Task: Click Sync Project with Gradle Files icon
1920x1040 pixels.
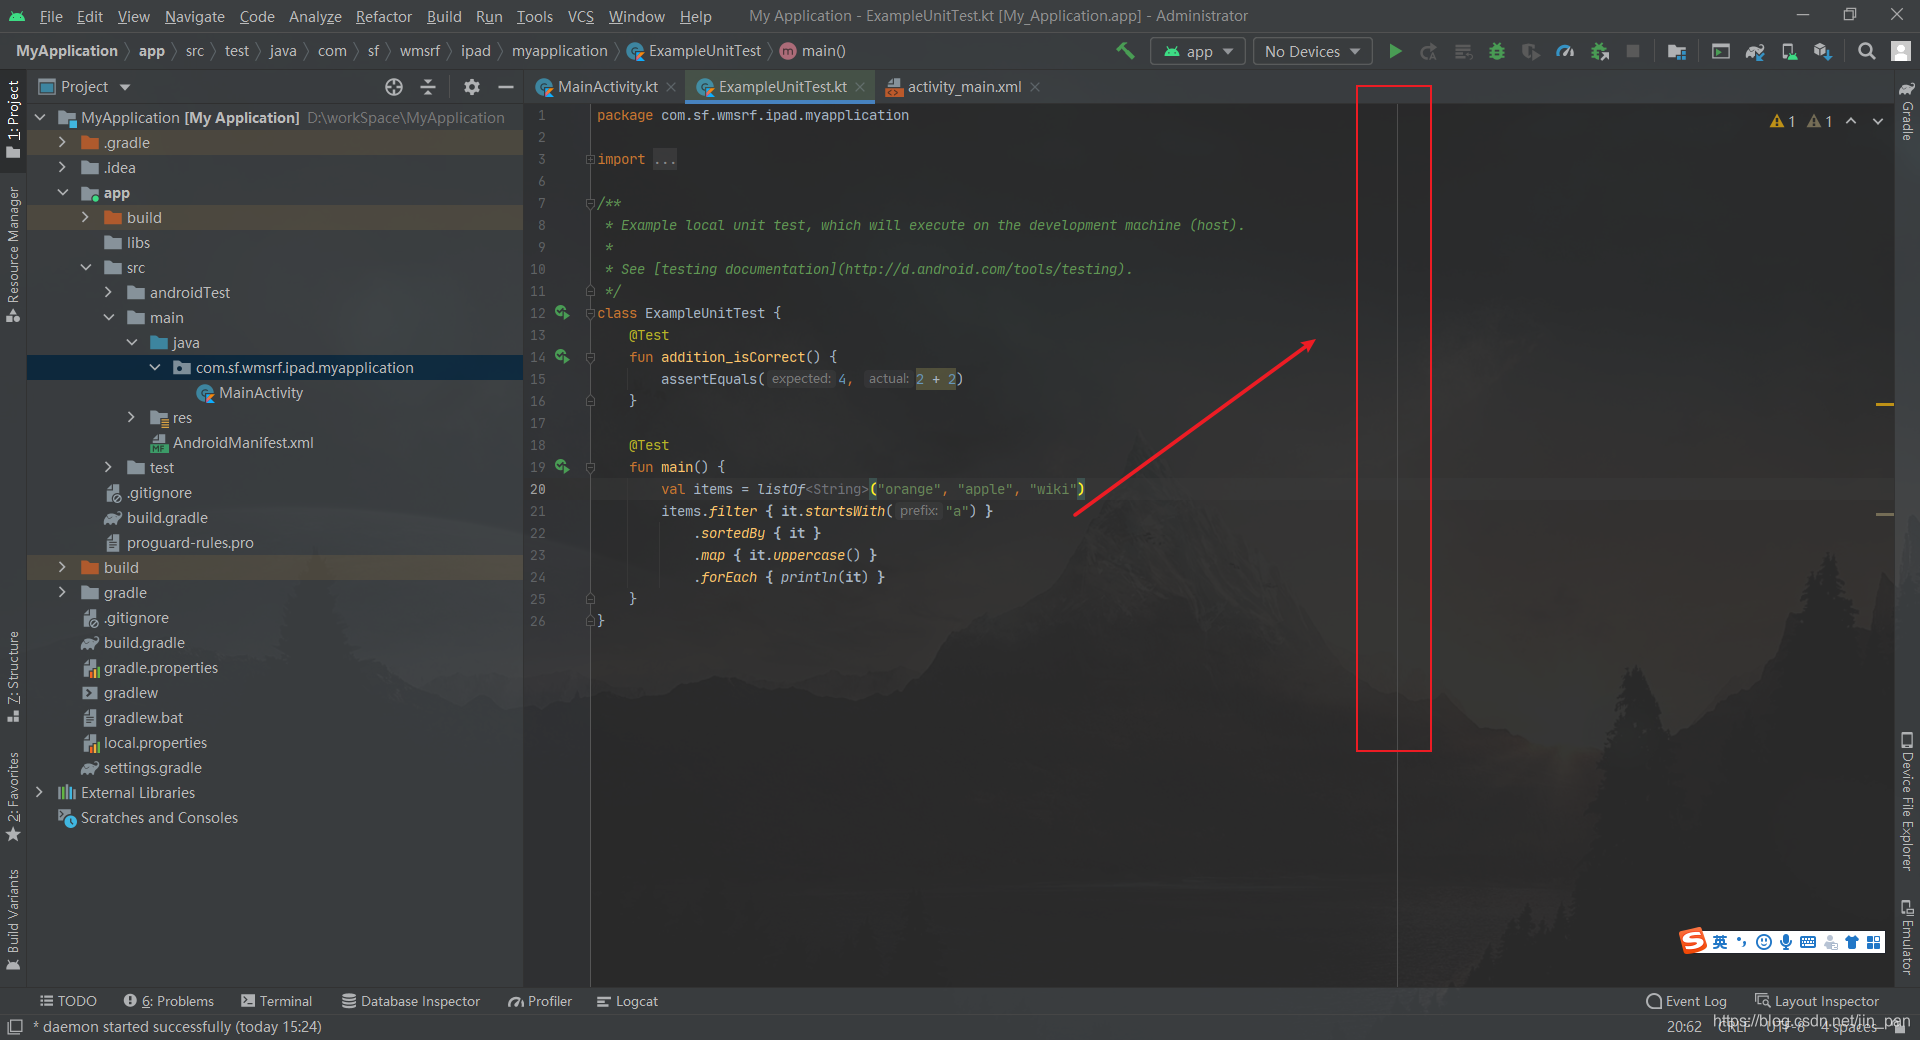Action: tap(1755, 51)
